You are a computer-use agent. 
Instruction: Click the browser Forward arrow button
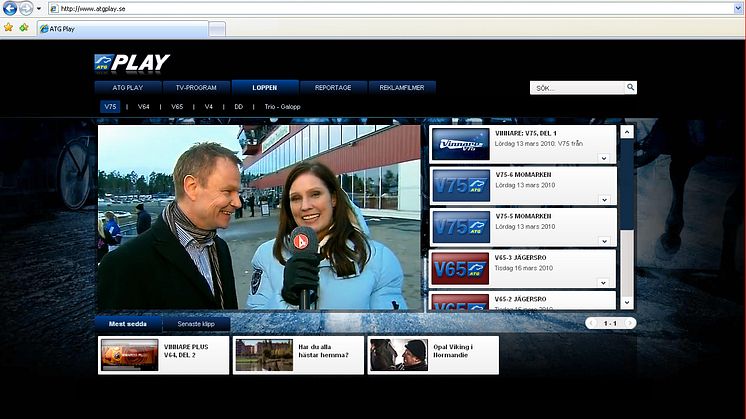point(26,8)
